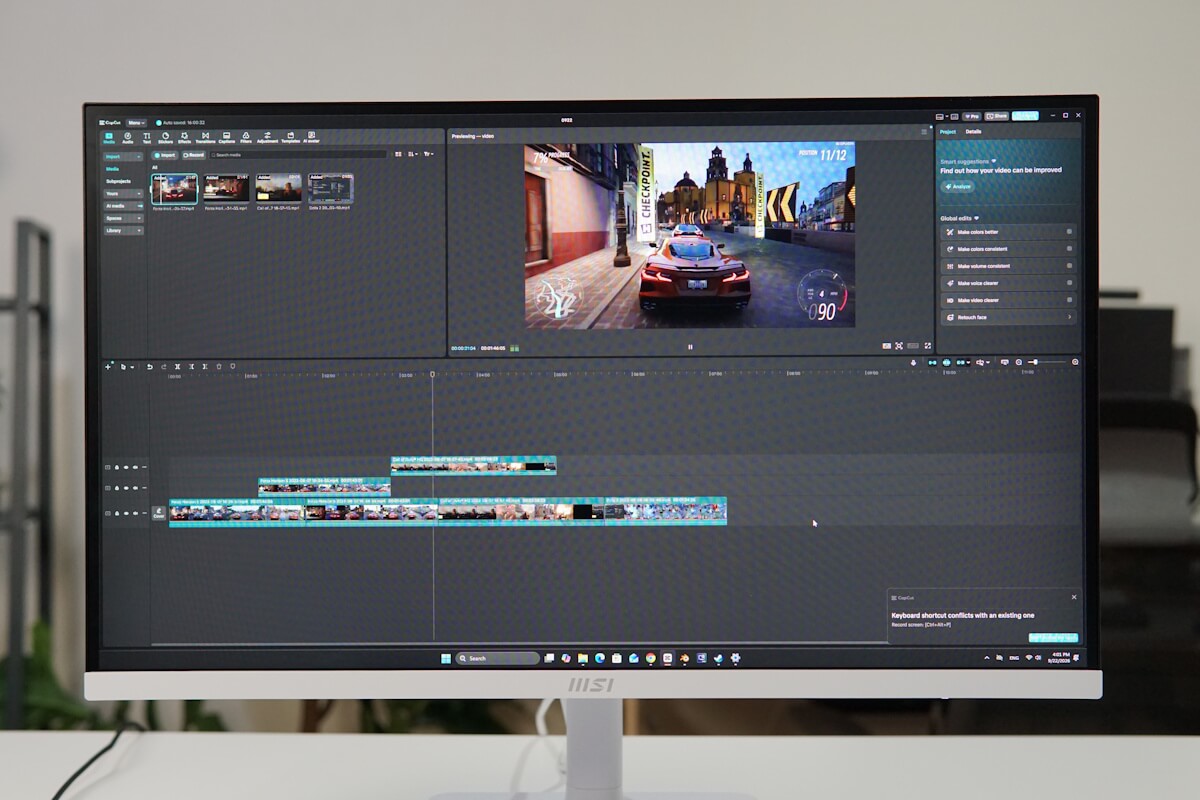Open the Media tab in the top toolbar
The height and width of the screenshot is (800, 1200).
(x=109, y=138)
